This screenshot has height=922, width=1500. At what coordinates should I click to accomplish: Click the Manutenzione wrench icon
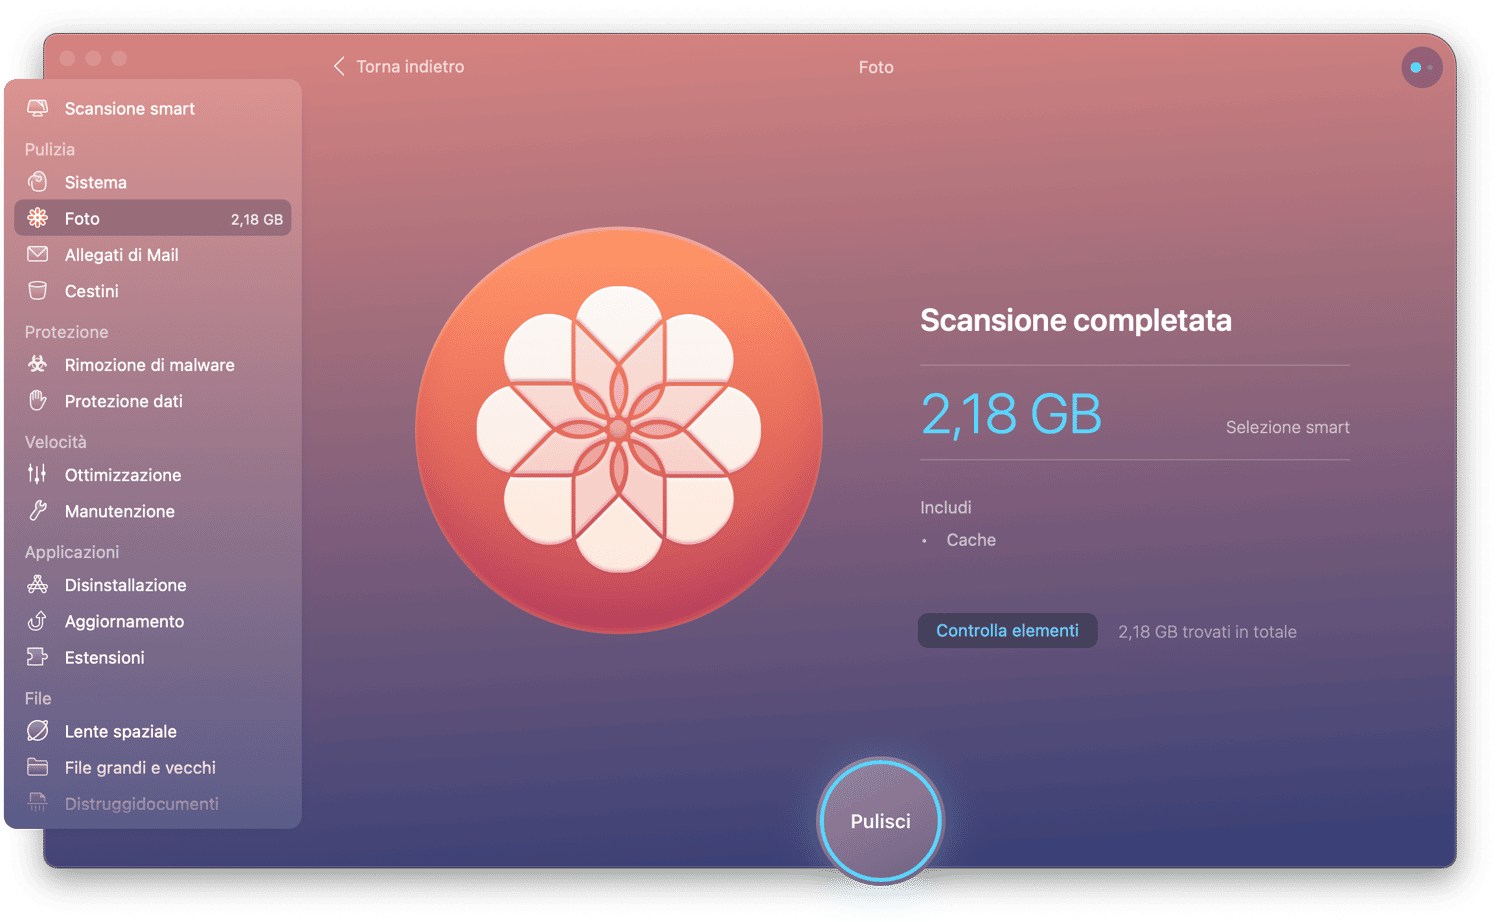click(37, 511)
